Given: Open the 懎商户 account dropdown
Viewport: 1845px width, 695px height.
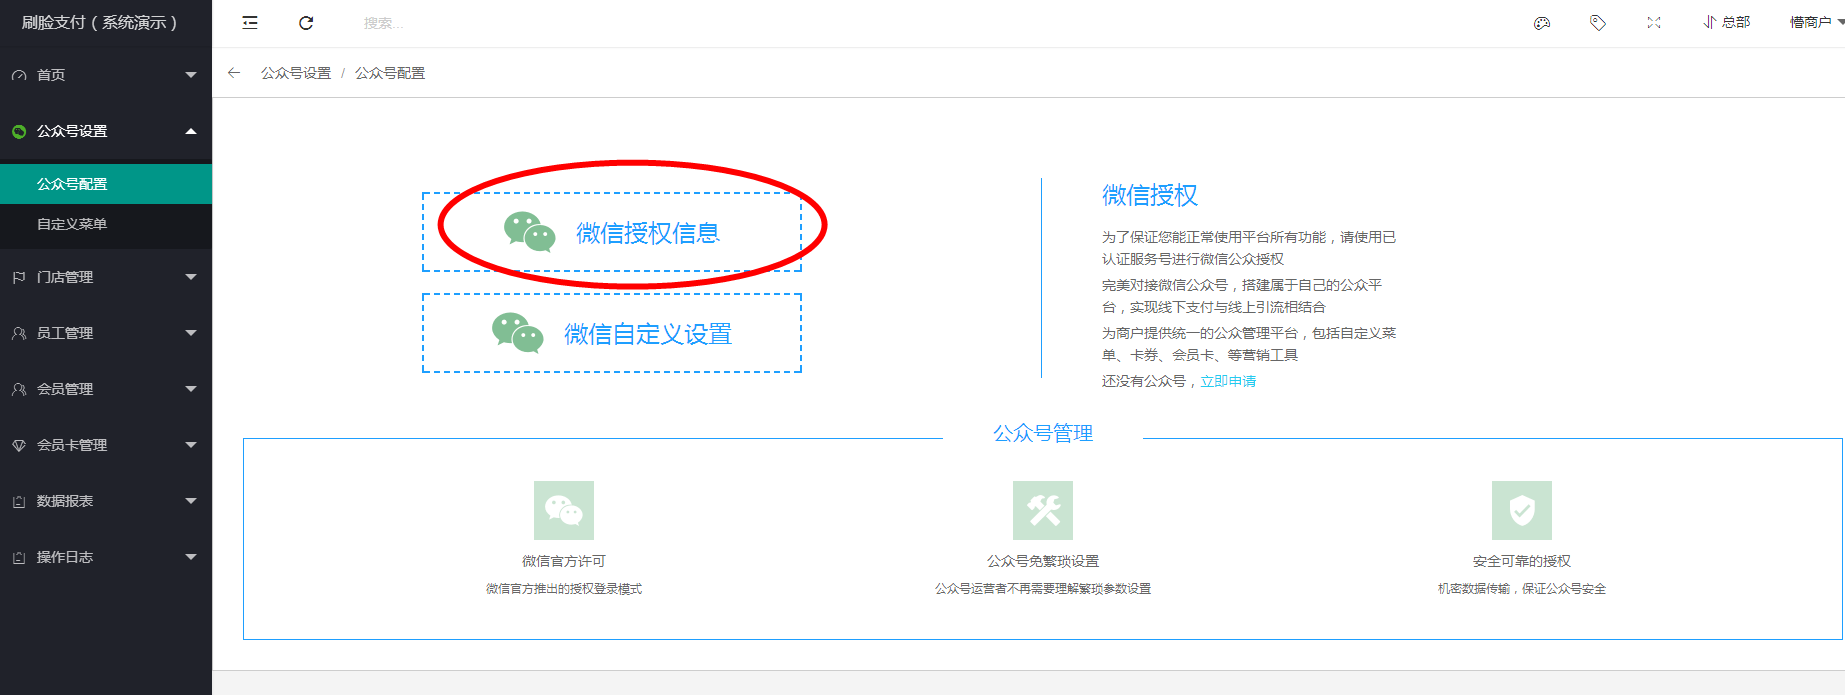Looking at the screenshot, I should click(1816, 22).
